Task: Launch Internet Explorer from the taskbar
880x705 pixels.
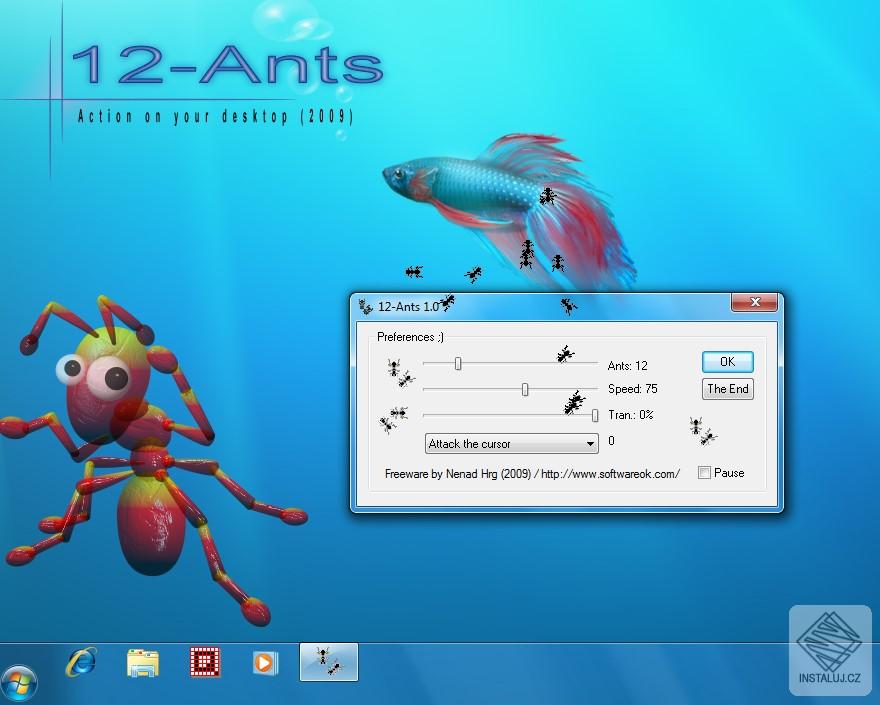Action: tap(83, 661)
